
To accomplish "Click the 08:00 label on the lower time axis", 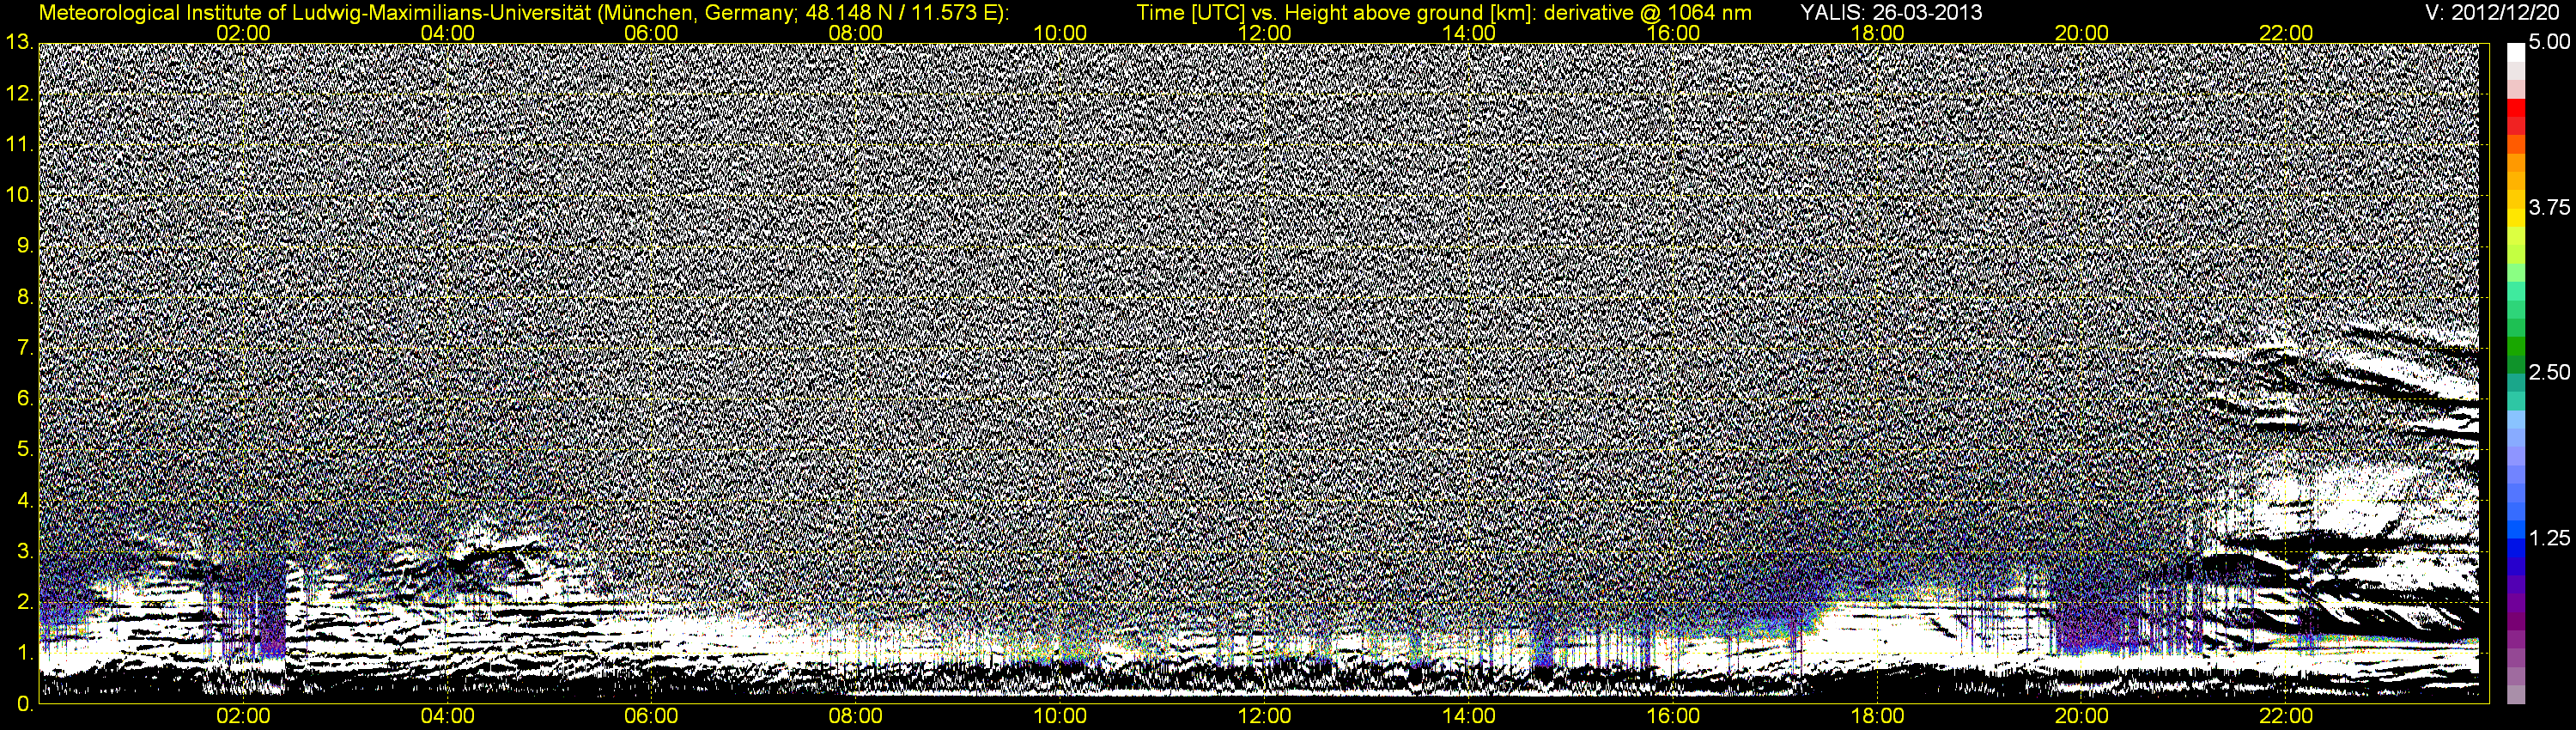I will (x=856, y=716).
